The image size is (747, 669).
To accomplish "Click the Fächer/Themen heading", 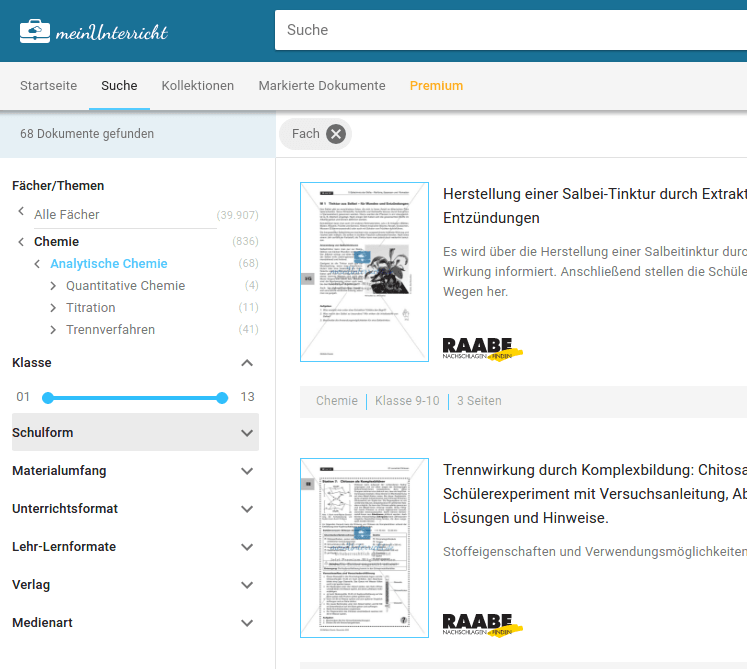I will coord(58,185).
